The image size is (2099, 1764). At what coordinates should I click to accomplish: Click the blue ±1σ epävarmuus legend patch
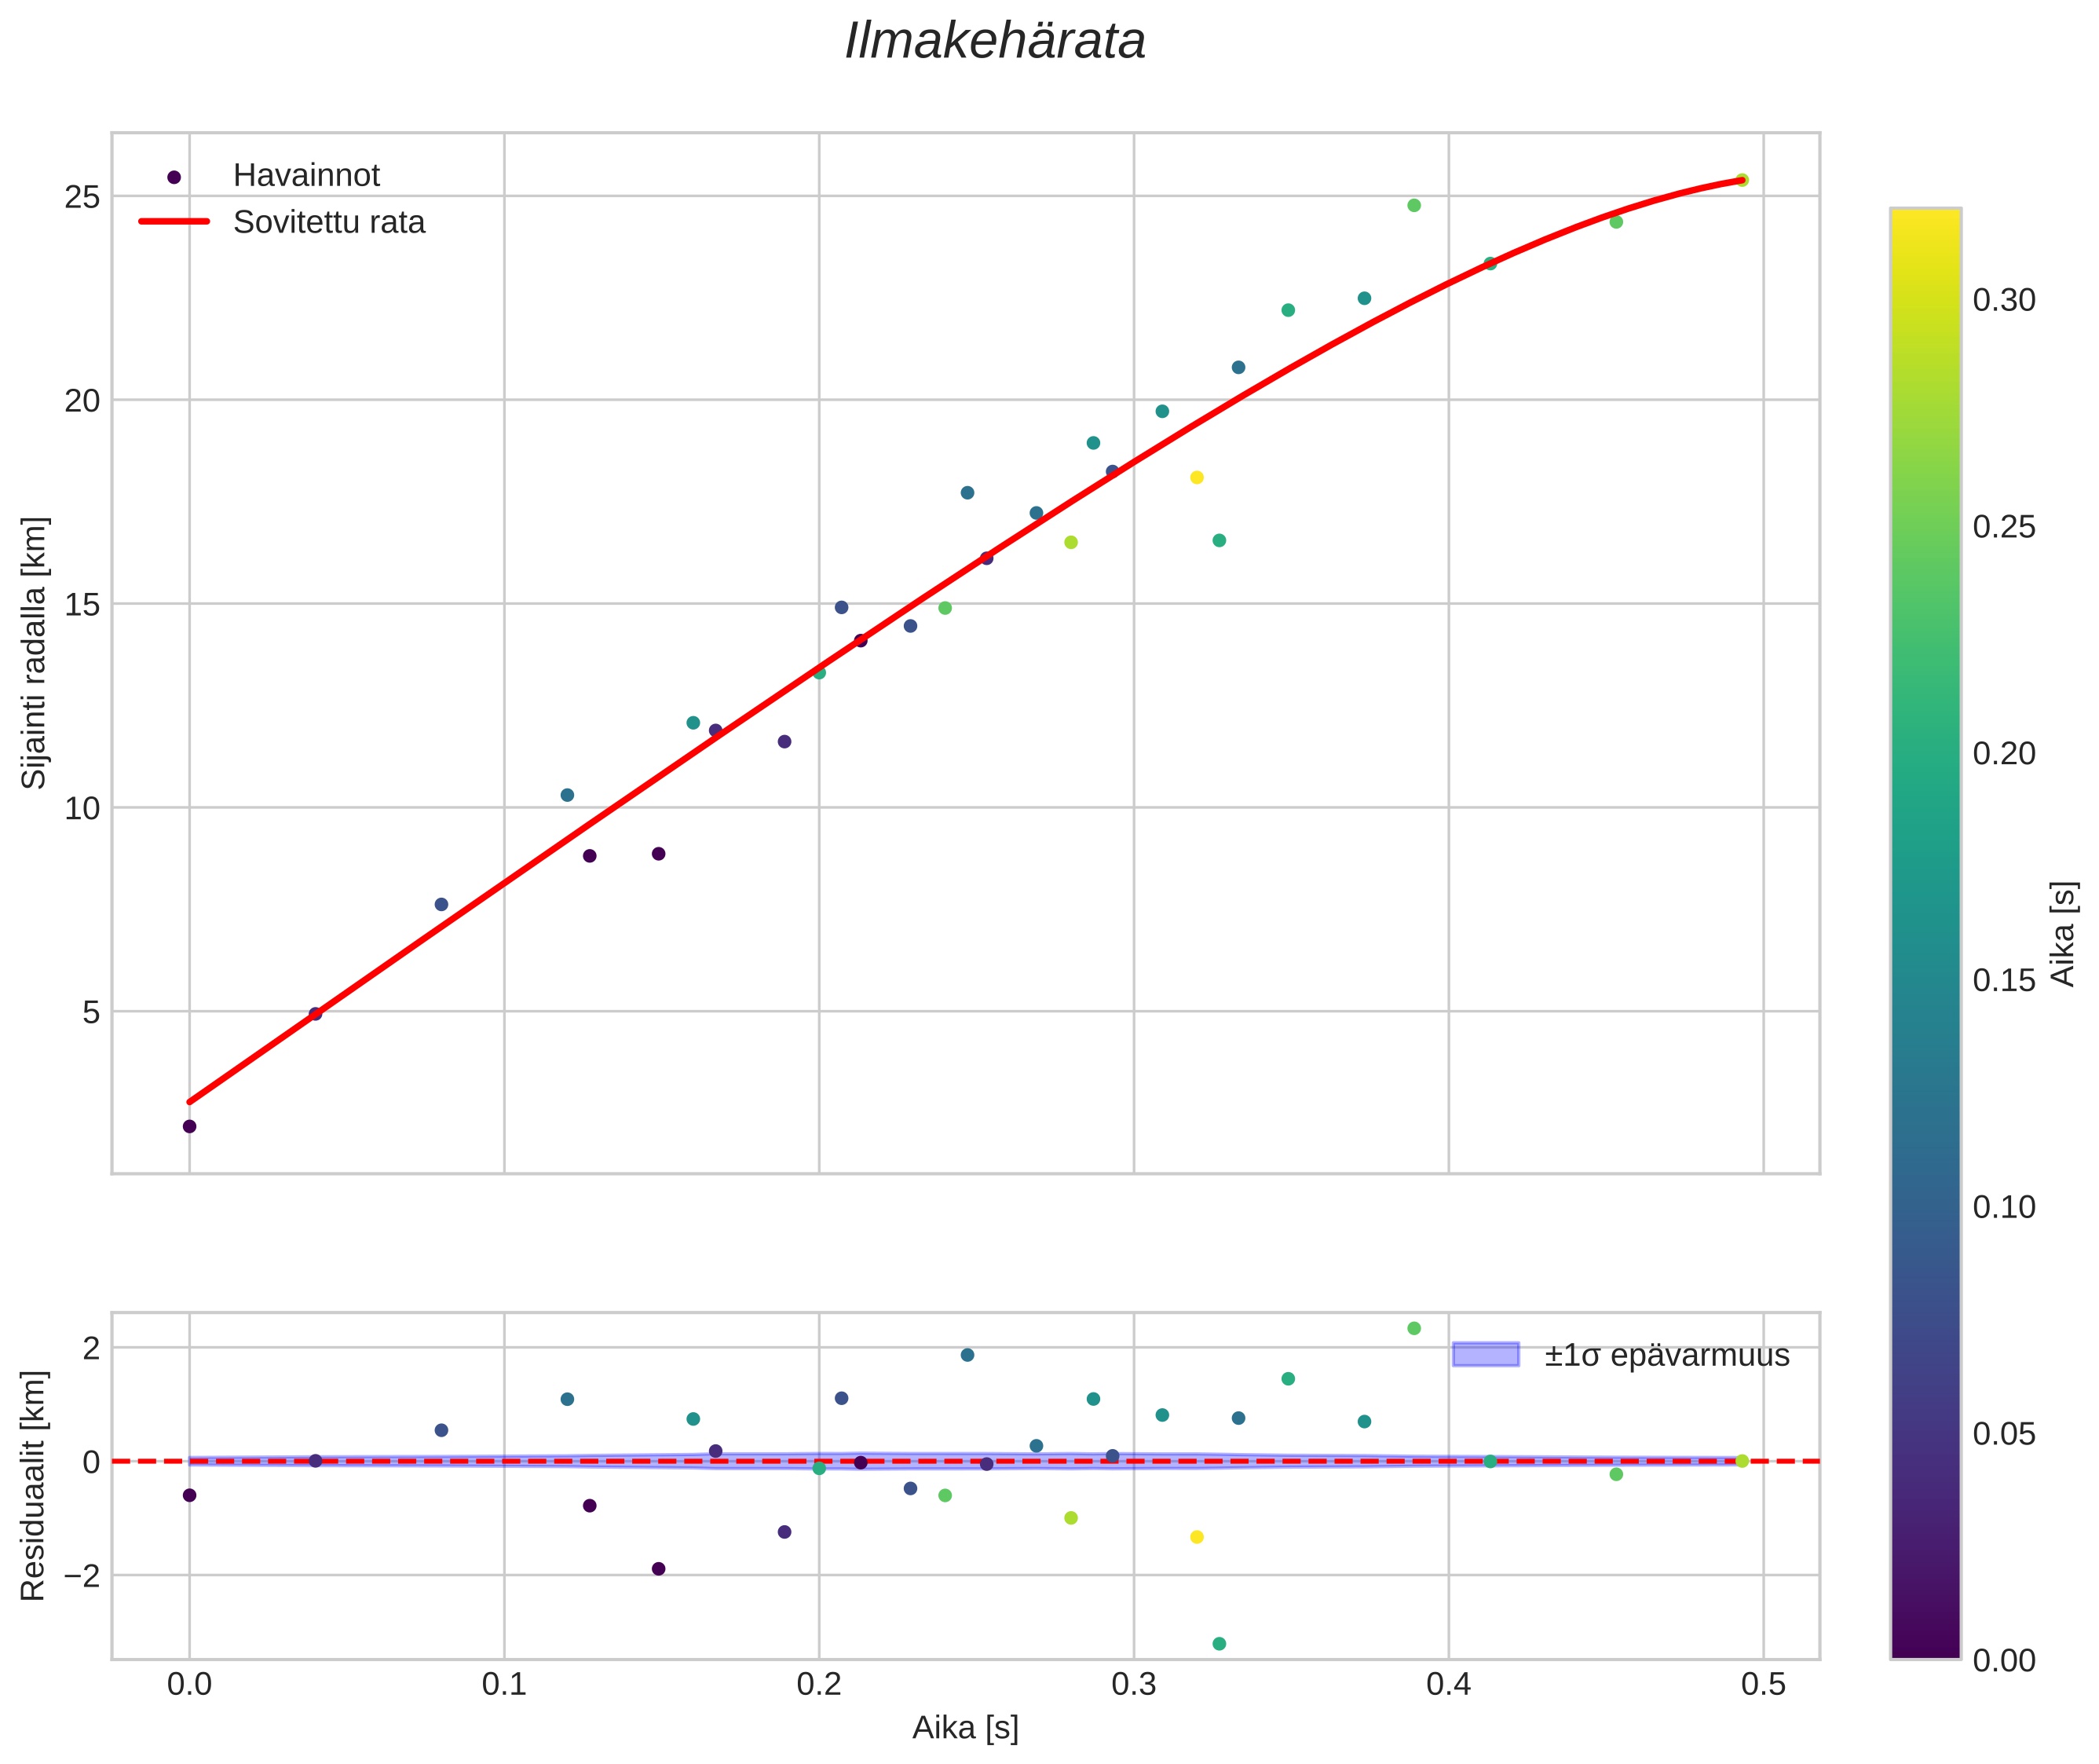click(x=1485, y=1355)
